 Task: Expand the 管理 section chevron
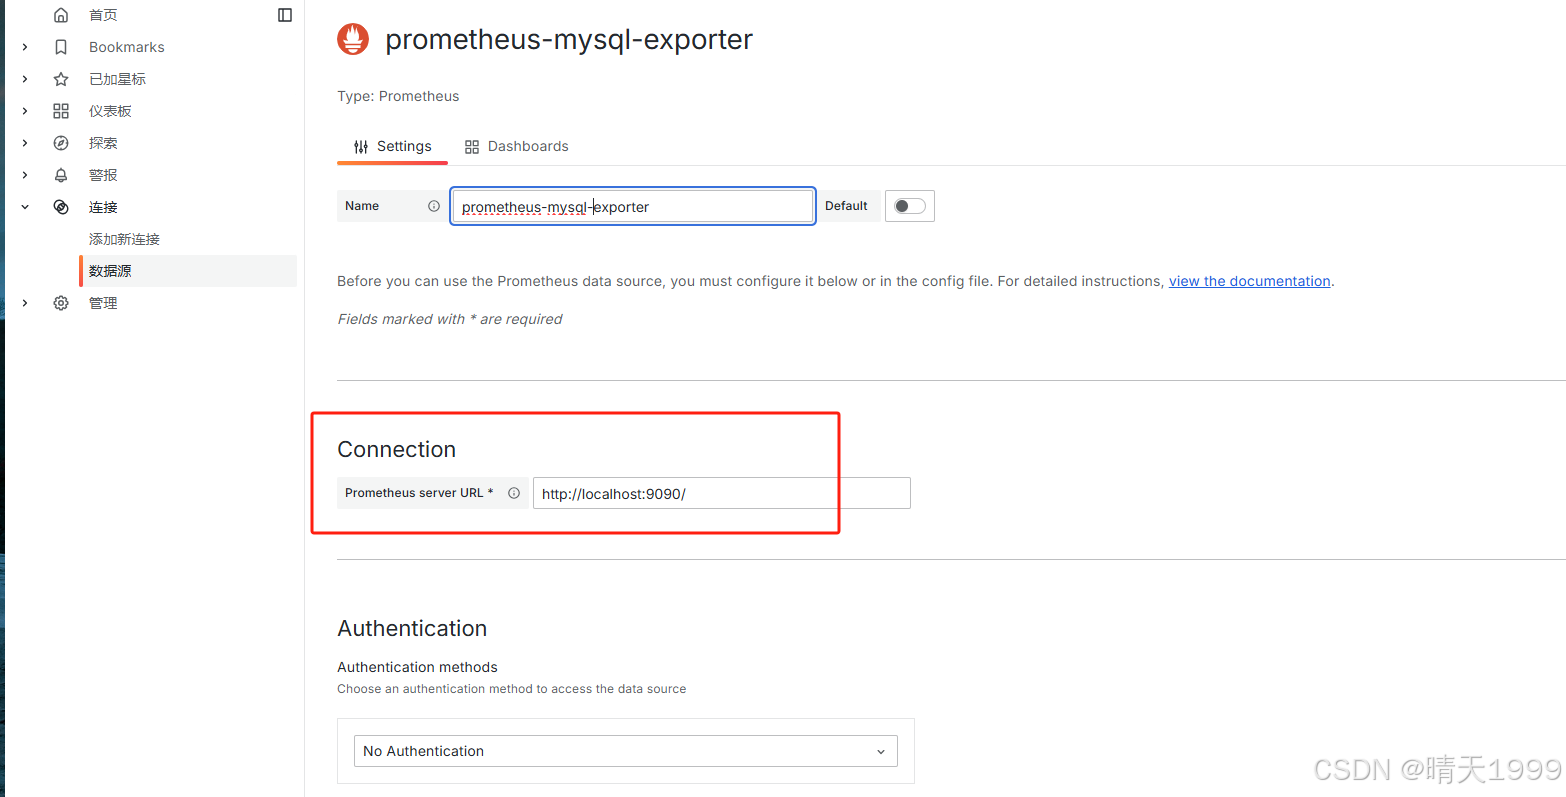point(25,303)
